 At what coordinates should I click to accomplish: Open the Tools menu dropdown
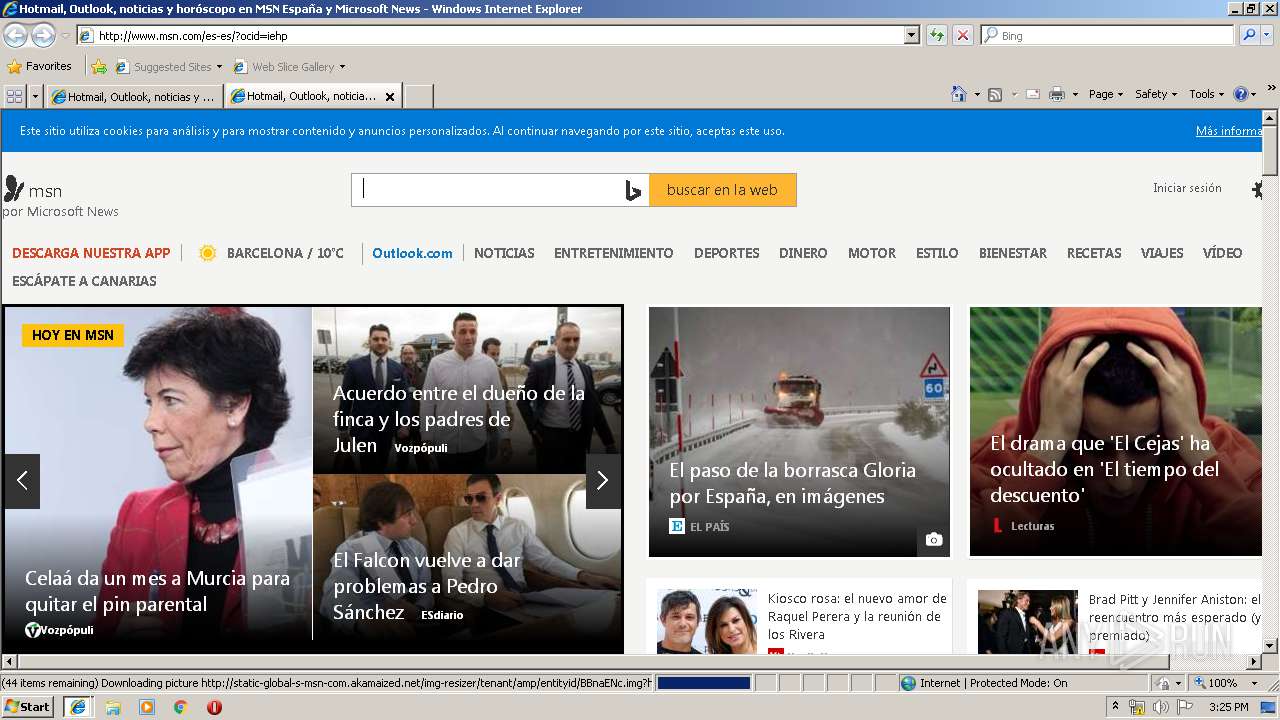click(1206, 94)
